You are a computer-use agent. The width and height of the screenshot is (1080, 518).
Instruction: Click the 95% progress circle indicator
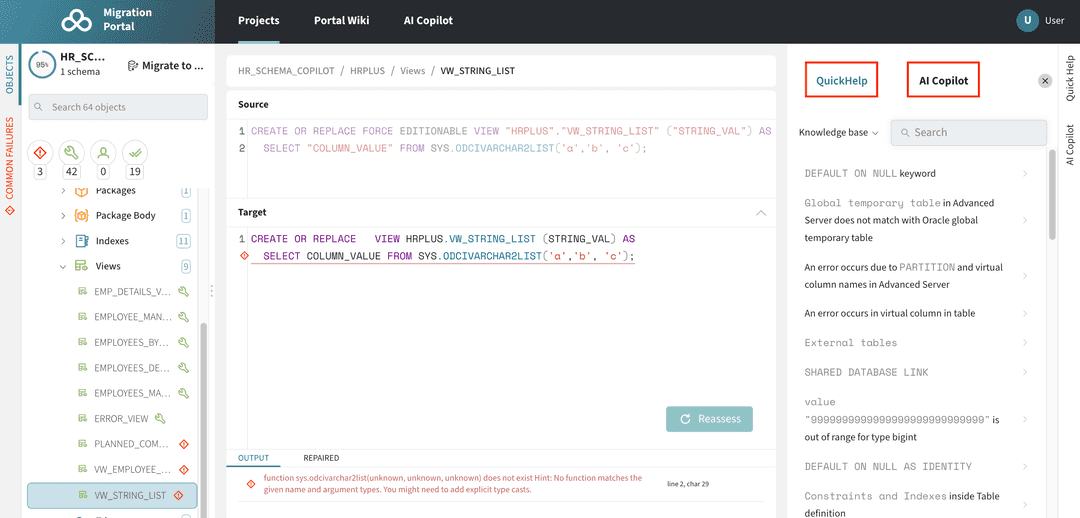(x=42, y=65)
